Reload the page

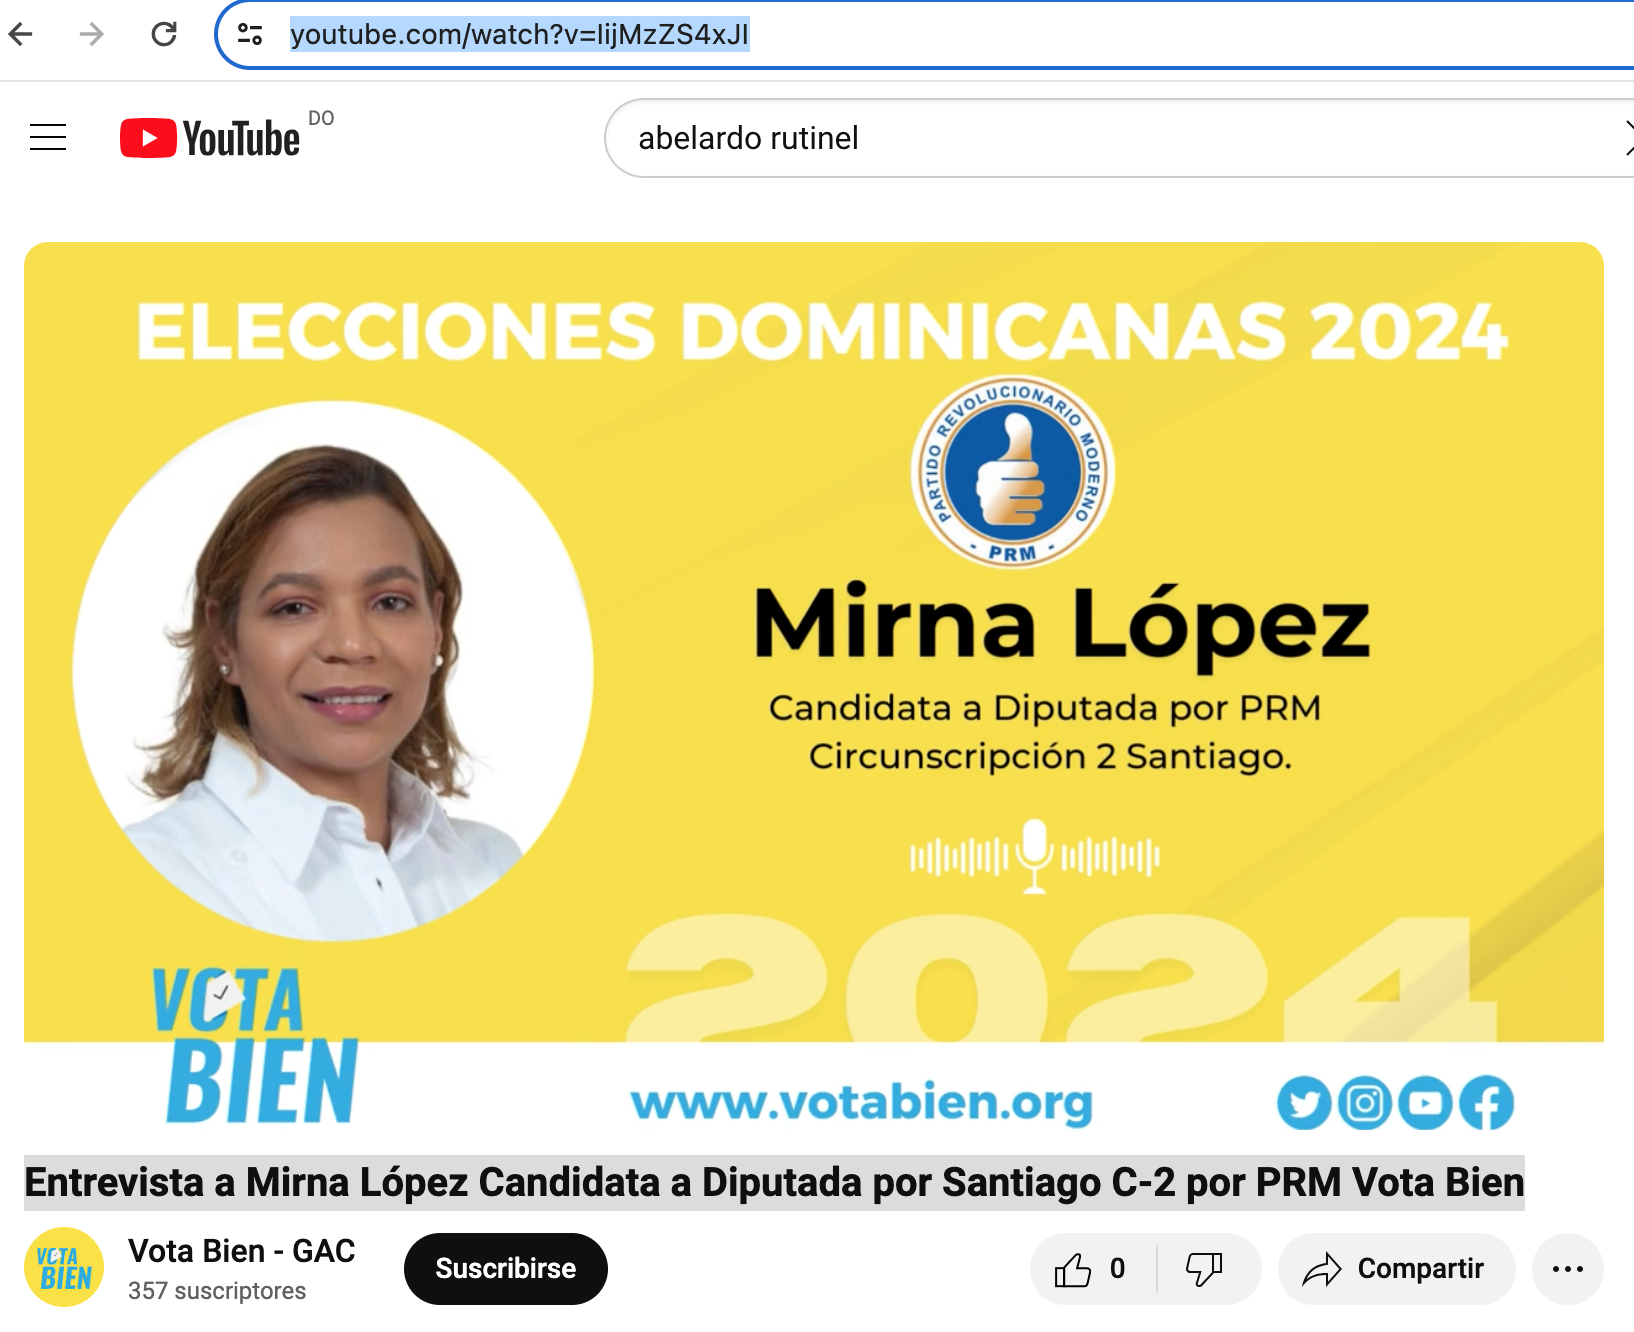point(164,34)
